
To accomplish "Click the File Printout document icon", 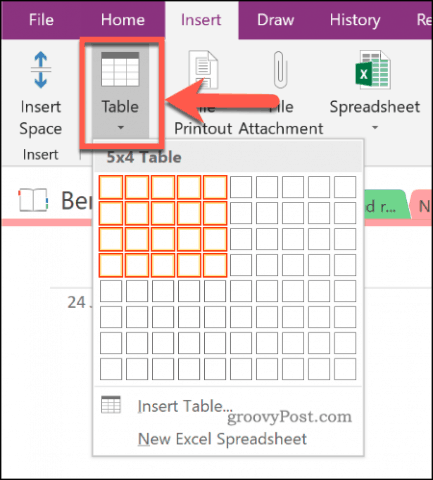I will coord(203,69).
